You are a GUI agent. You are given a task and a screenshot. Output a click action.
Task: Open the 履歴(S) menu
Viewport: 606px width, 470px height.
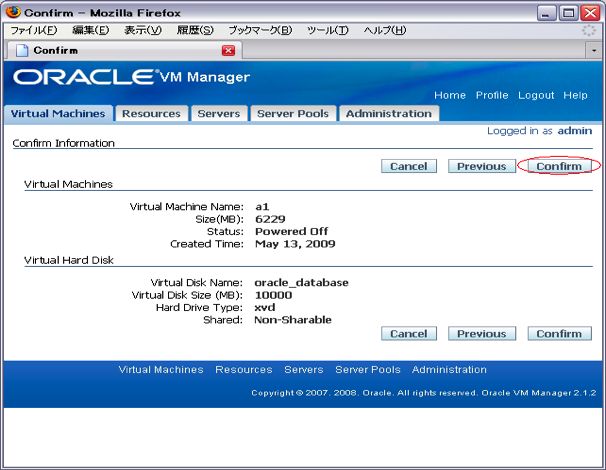coord(195,30)
